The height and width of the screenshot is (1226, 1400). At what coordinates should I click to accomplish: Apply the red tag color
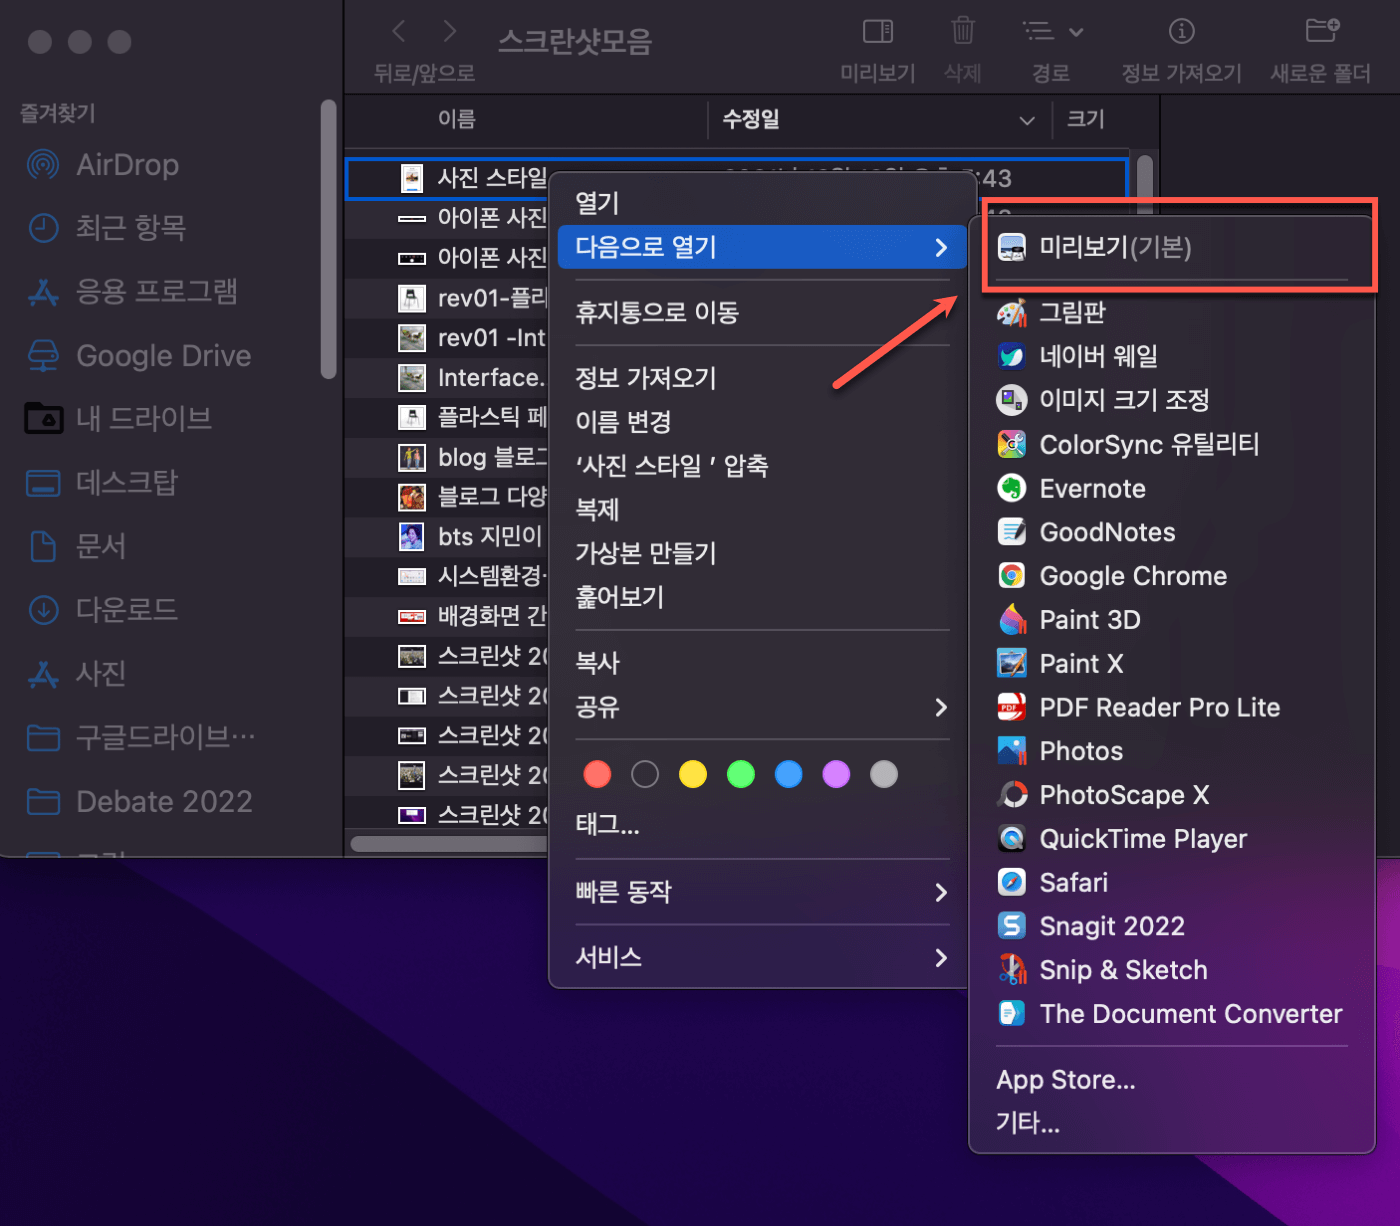[x=597, y=774]
